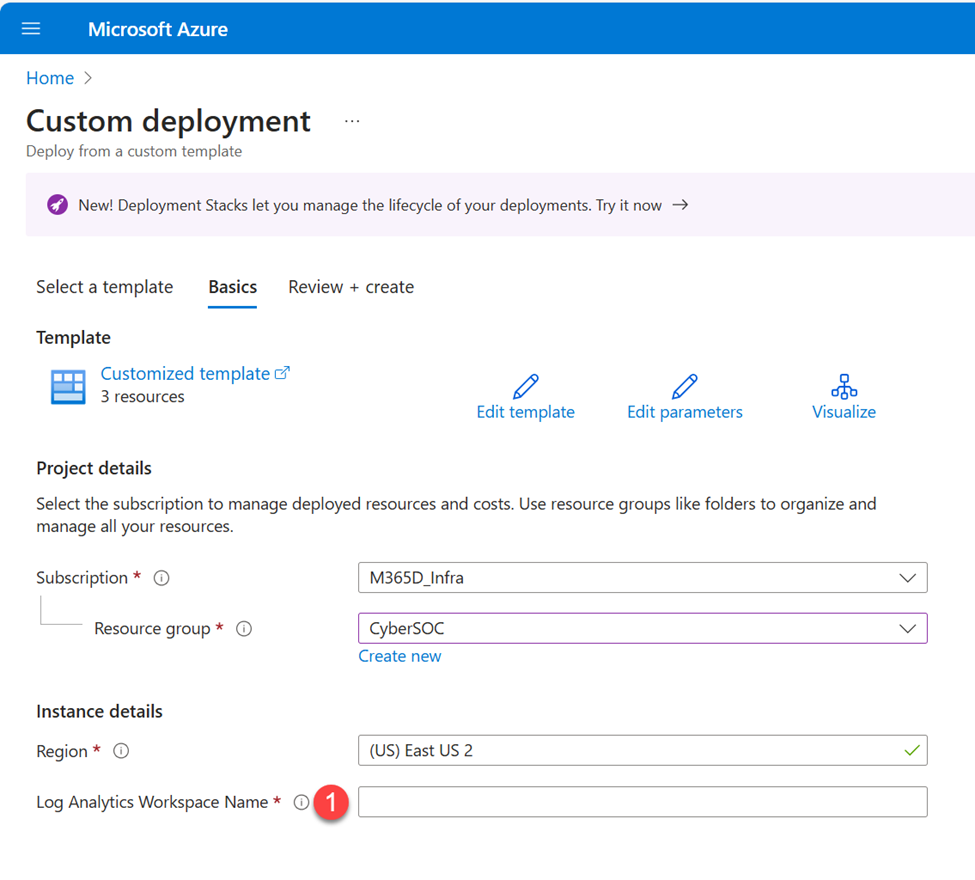The height and width of the screenshot is (880, 975).
Task: Click the Edit parameters pencil icon
Action: click(x=684, y=386)
